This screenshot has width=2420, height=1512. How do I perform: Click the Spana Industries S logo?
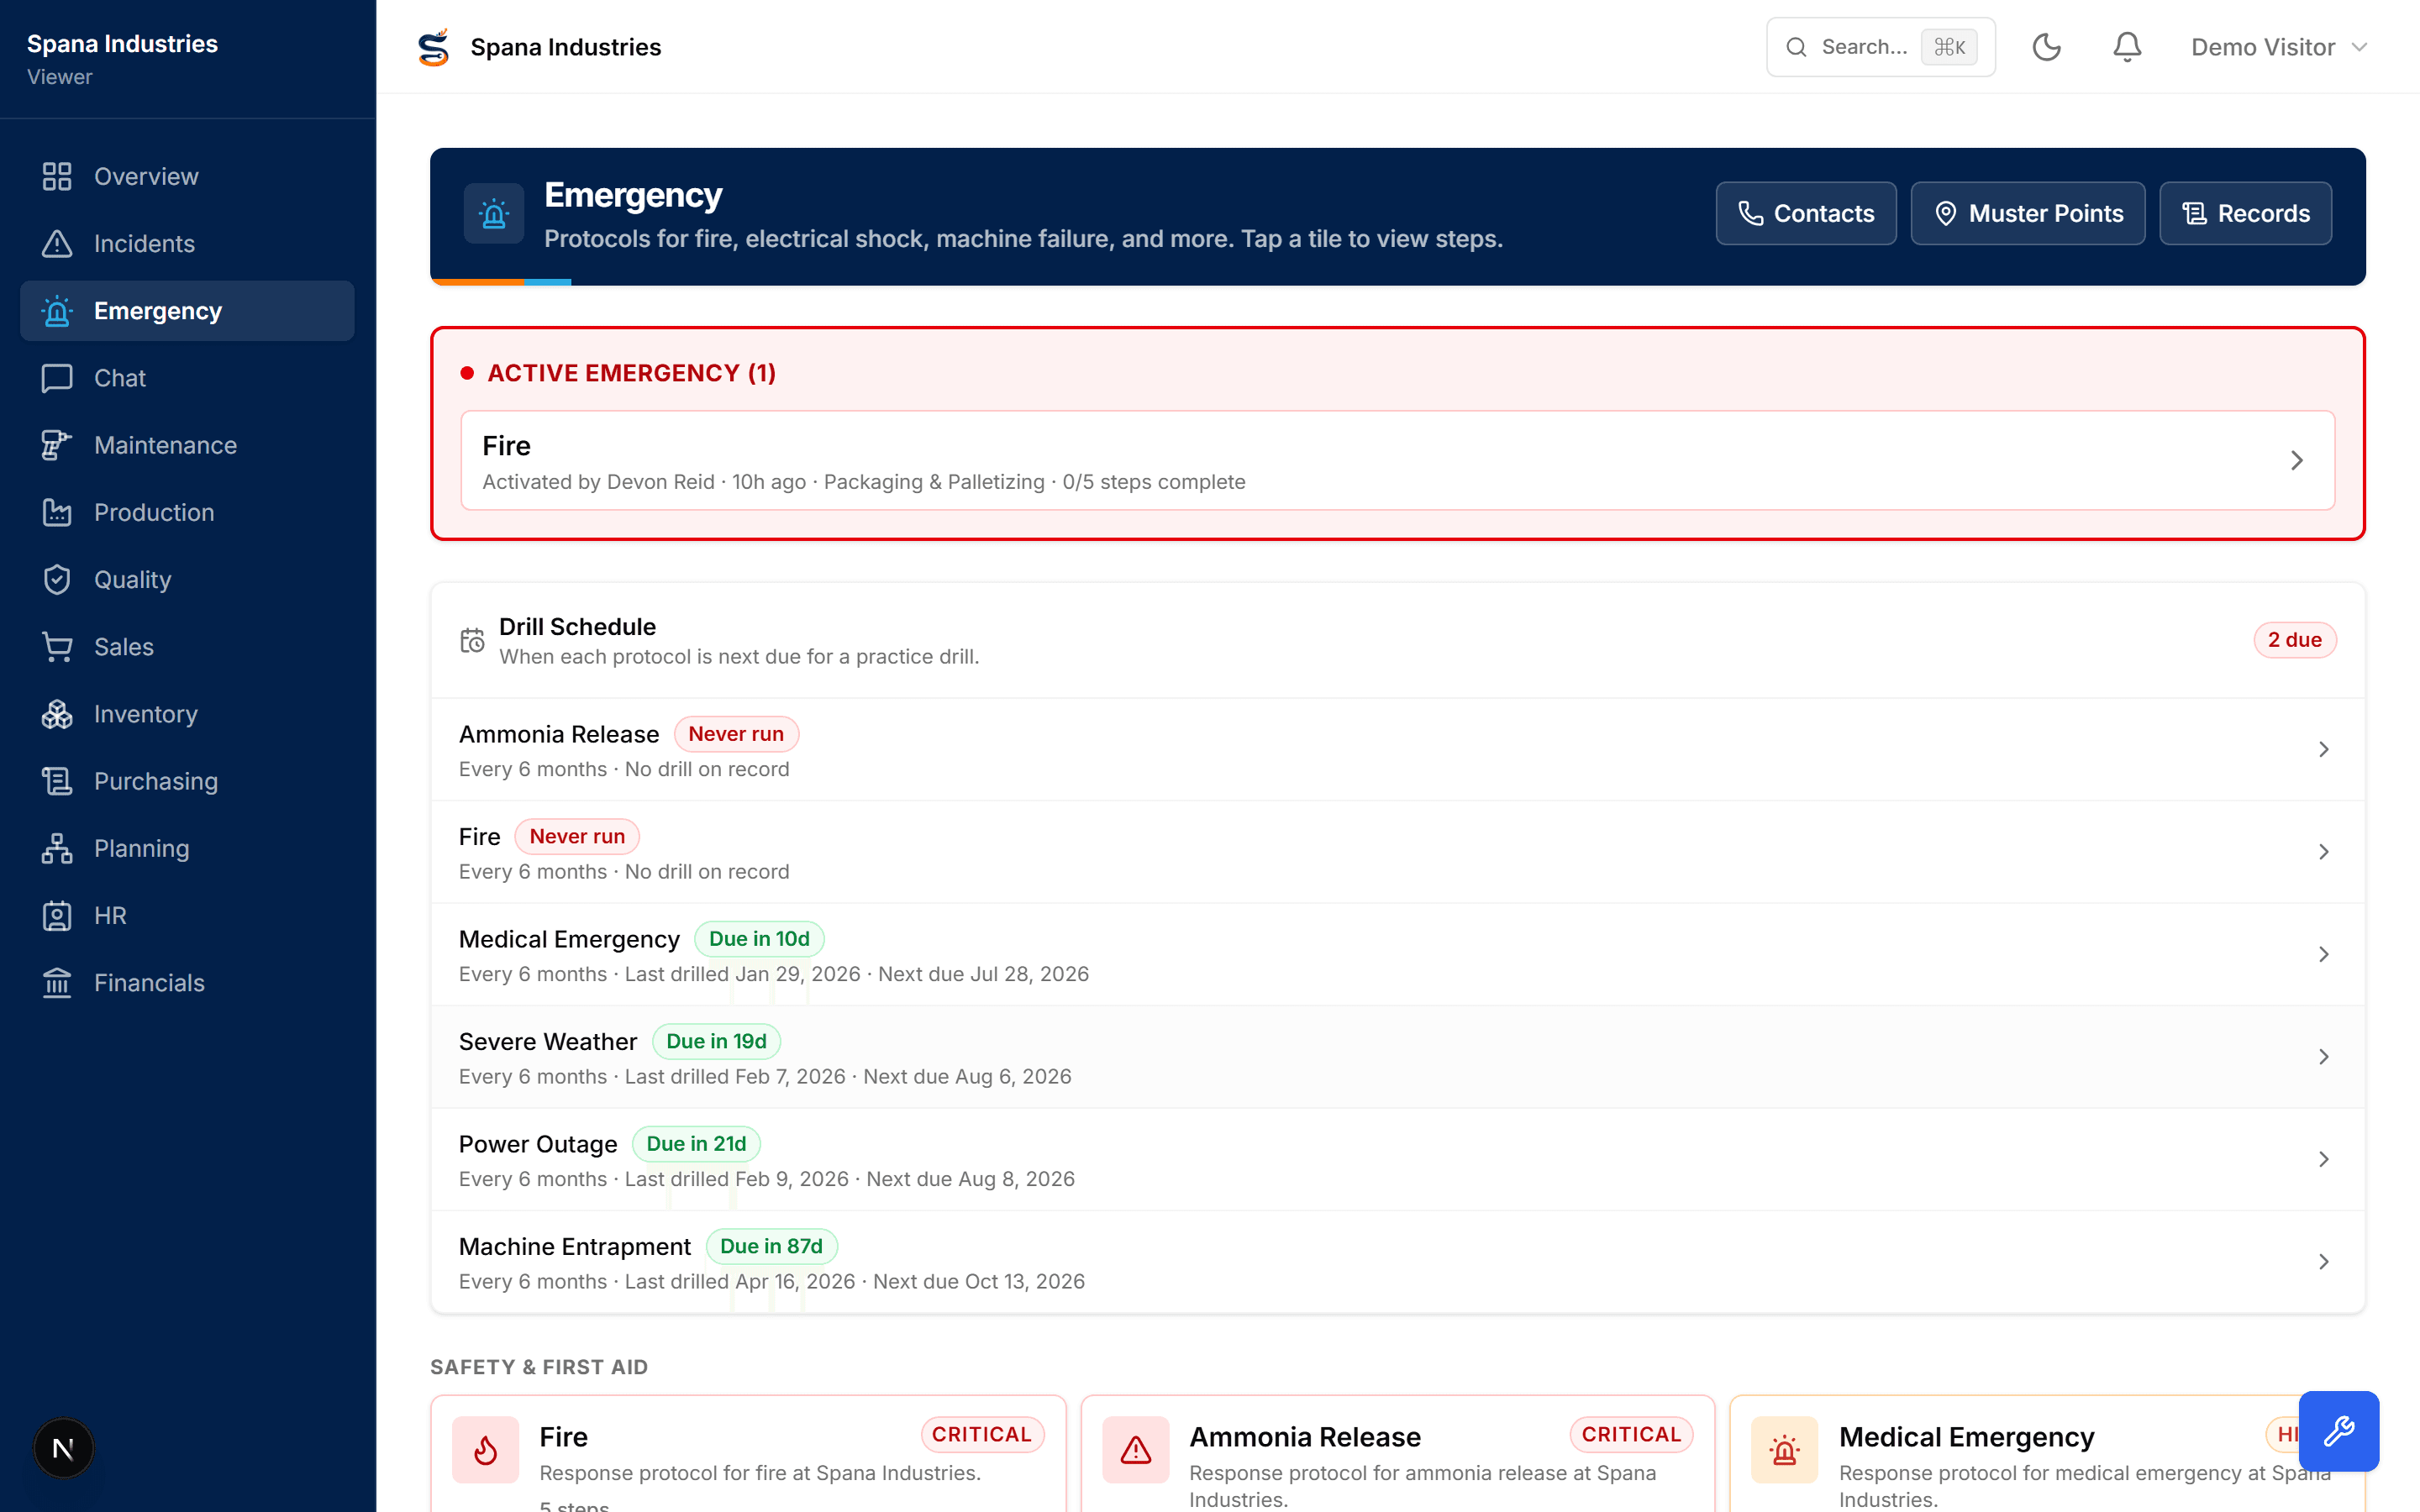point(433,47)
